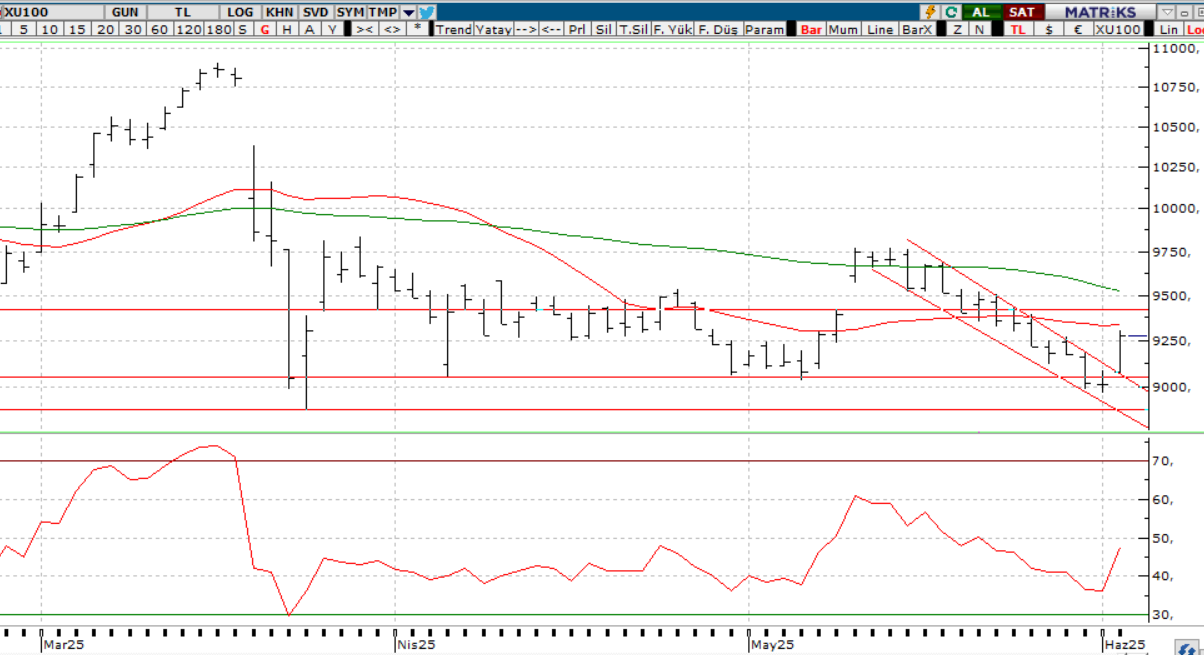Select the 30-minute timeframe
The width and height of the screenshot is (1204, 655).
coord(132,30)
